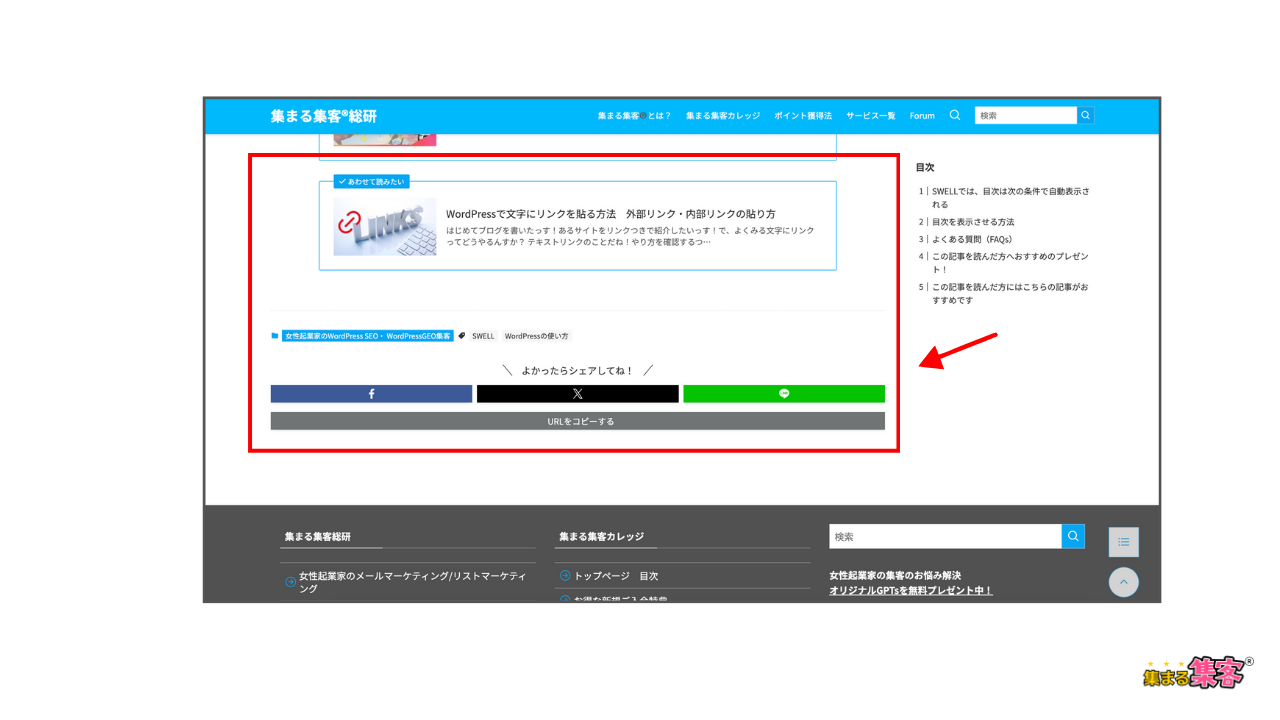Screen dimensions: 1280x720
Task: Open the WordPressの使い方 tag
Action: (536, 336)
